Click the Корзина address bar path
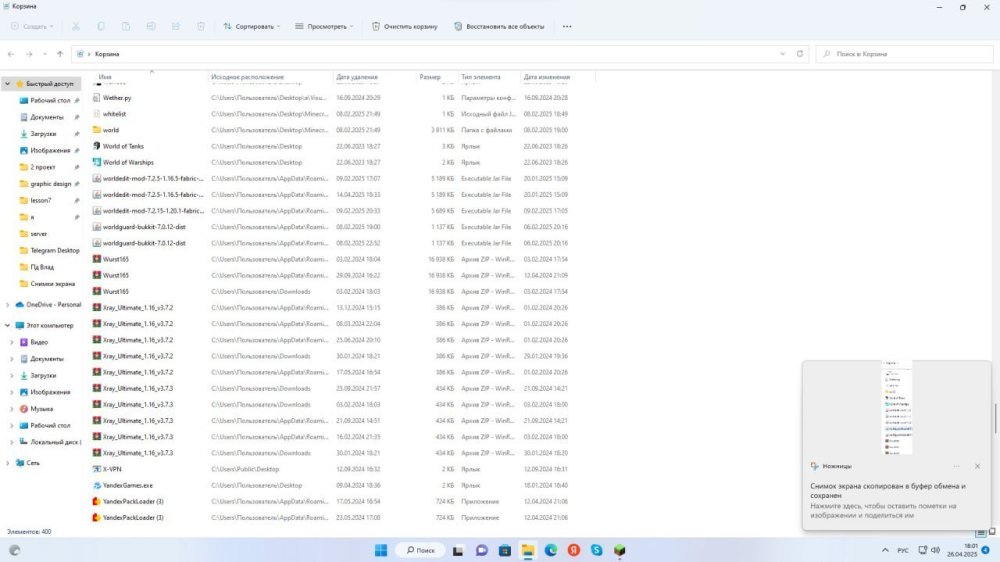The width and height of the screenshot is (1000, 562). click(107, 54)
